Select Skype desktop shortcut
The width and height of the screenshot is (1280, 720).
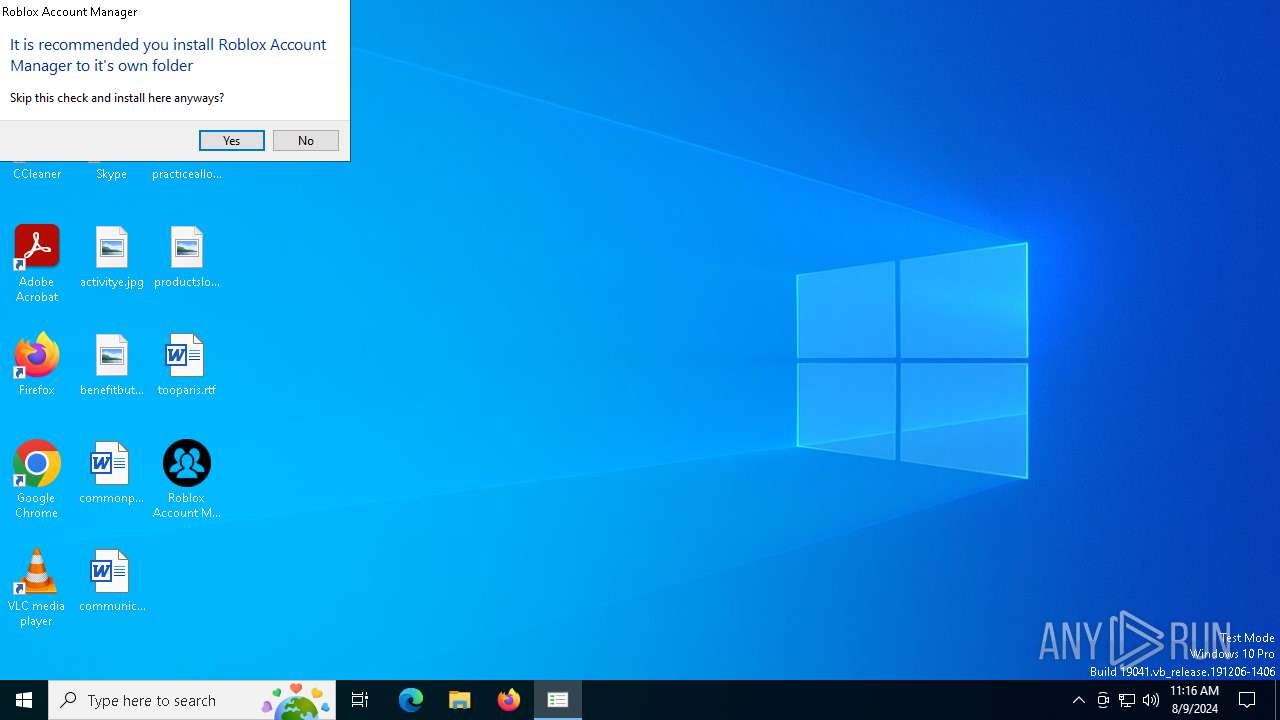pyautogui.click(x=112, y=172)
